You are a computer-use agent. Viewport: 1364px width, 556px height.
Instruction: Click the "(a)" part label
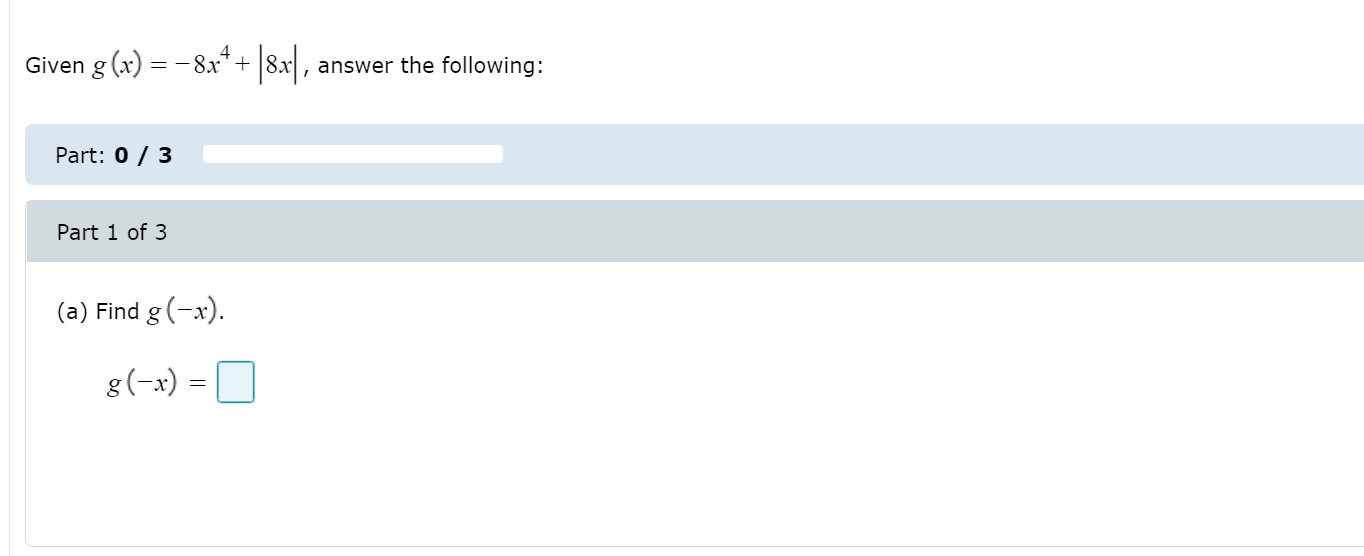pos(73,312)
